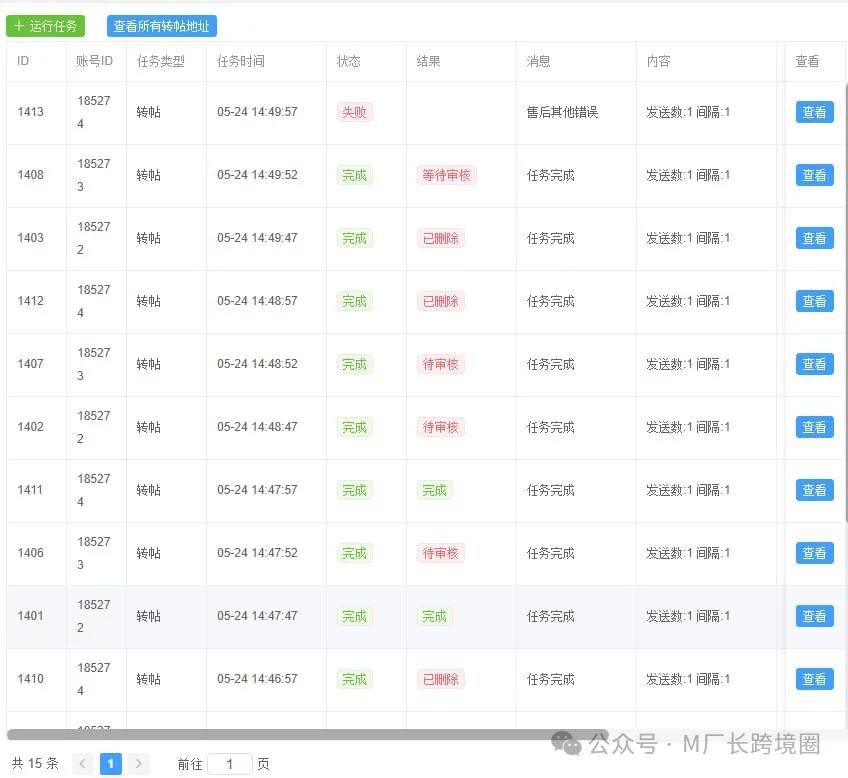Click 共 15 条 total count text
The width and height of the screenshot is (848, 778).
[x=35, y=763]
